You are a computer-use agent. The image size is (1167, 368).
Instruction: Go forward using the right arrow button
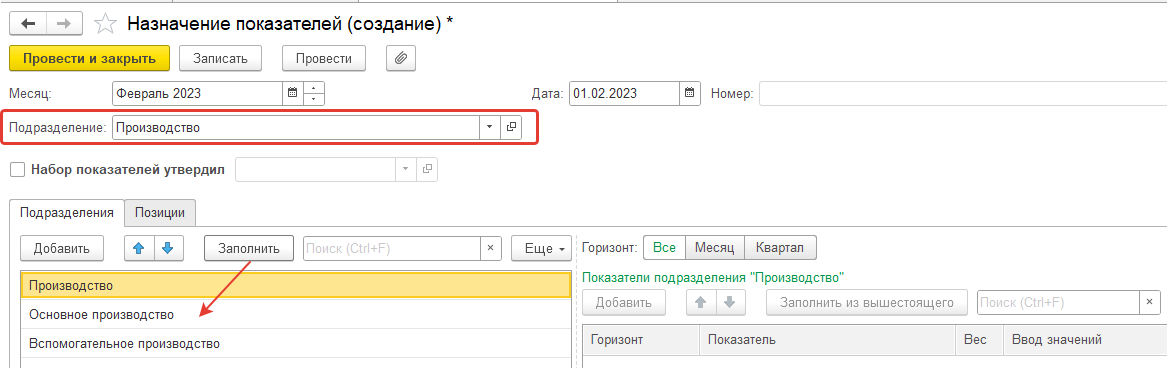click(x=65, y=23)
